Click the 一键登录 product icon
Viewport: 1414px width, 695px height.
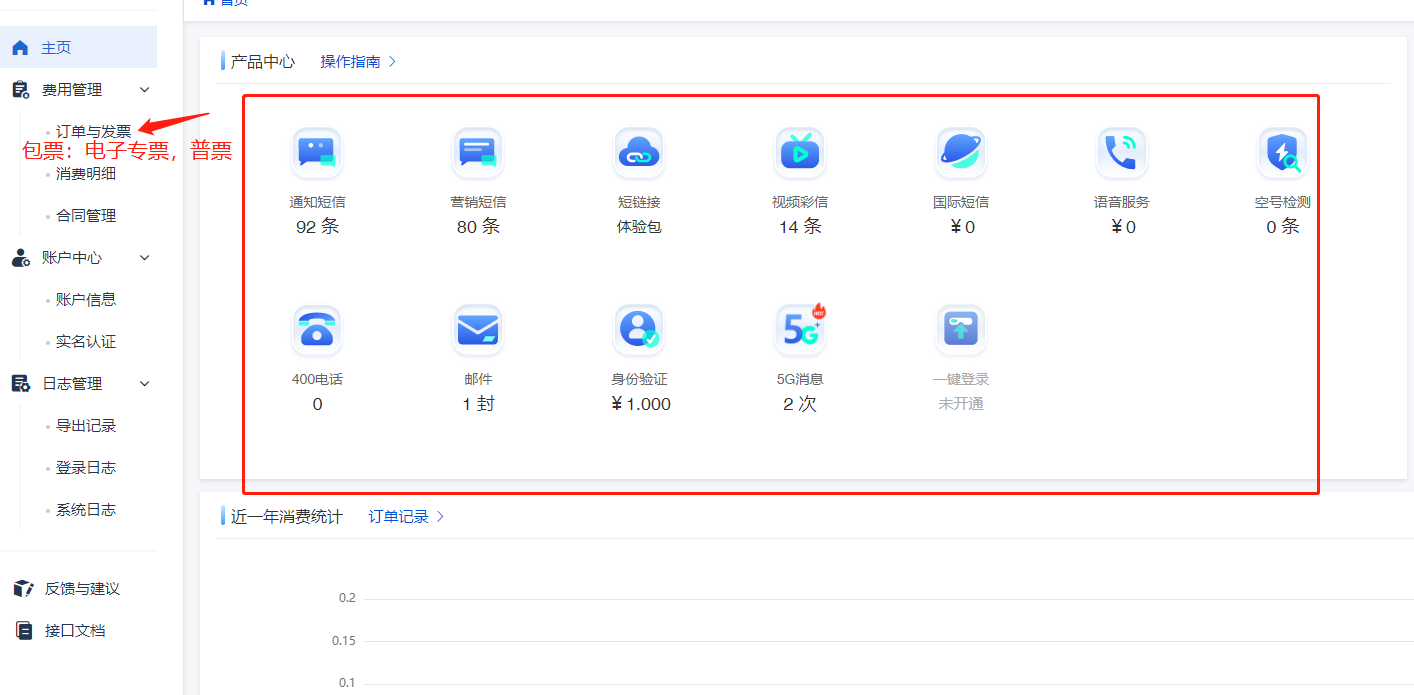pyautogui.click(x=961, y=330)
